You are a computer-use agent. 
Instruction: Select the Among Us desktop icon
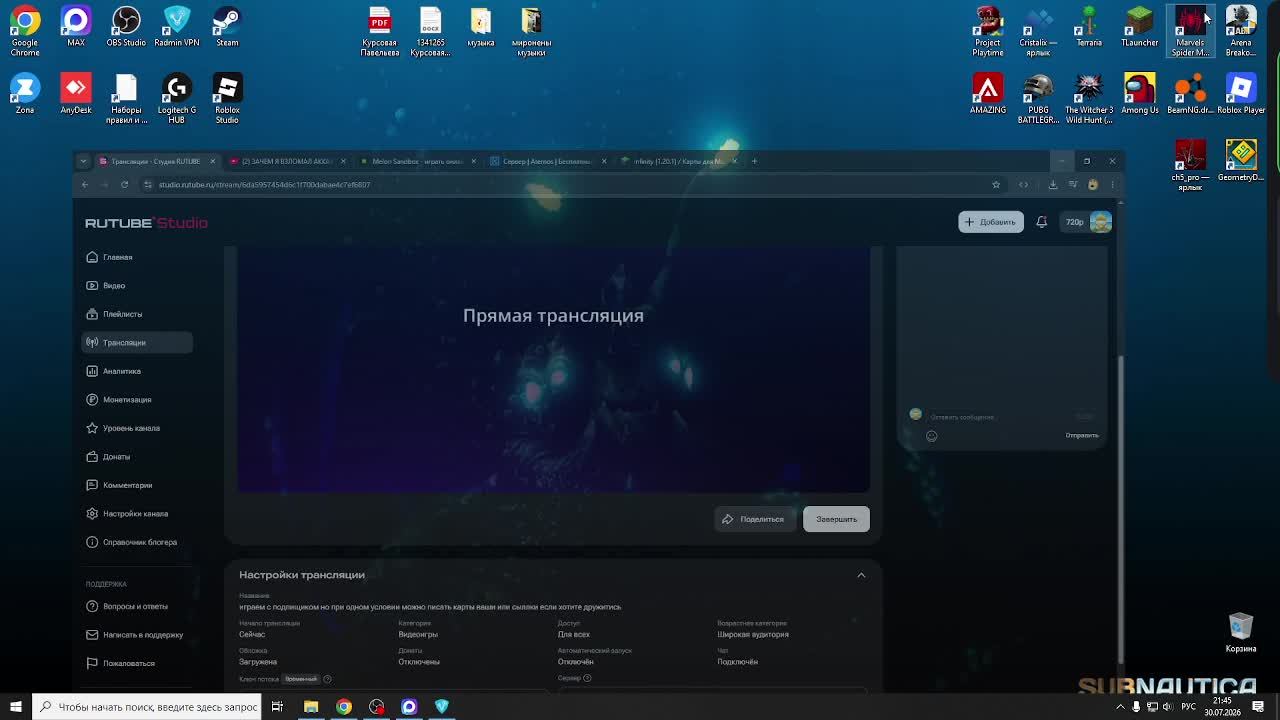[1139, 94]
